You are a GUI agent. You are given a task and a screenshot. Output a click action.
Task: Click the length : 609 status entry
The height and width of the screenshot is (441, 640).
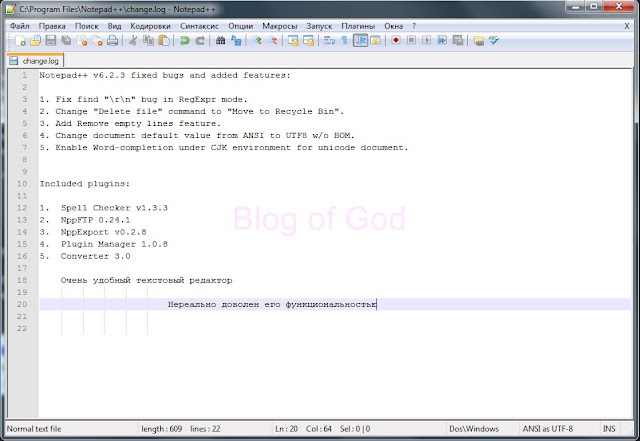[162, 429]
